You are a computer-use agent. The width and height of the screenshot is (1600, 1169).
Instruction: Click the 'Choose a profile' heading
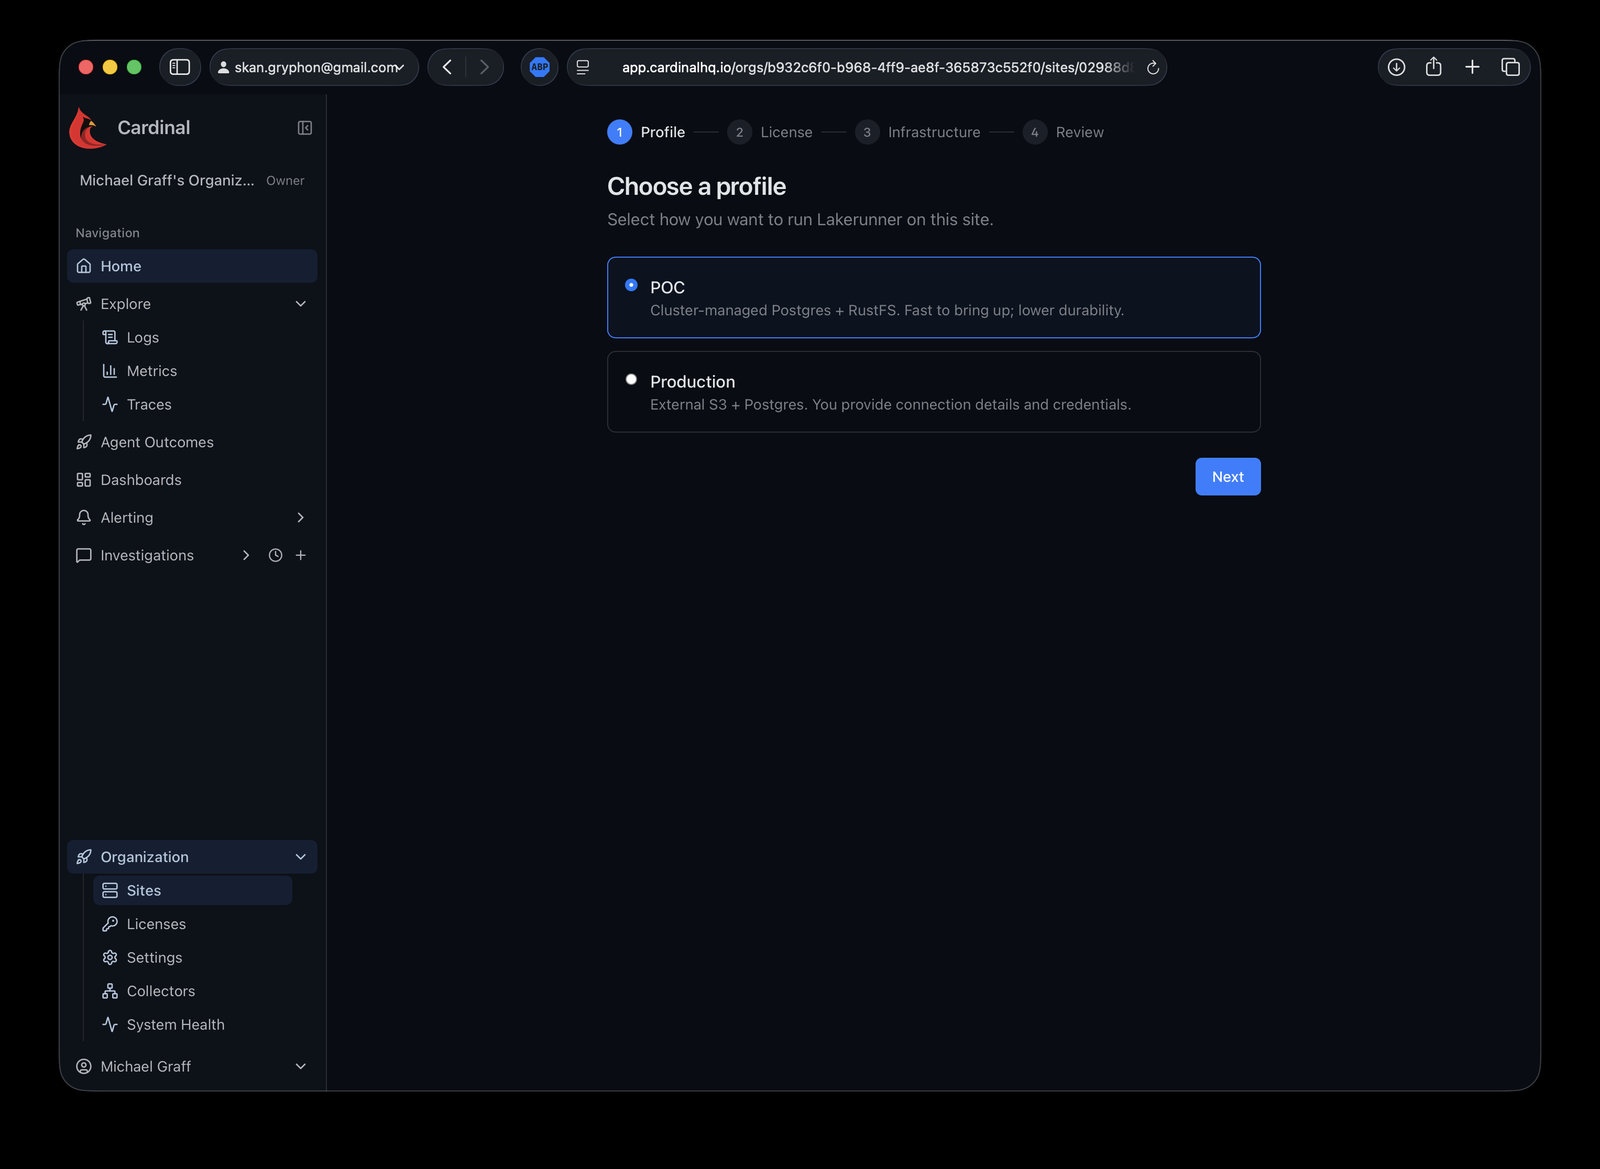click(x=697, y=187)
